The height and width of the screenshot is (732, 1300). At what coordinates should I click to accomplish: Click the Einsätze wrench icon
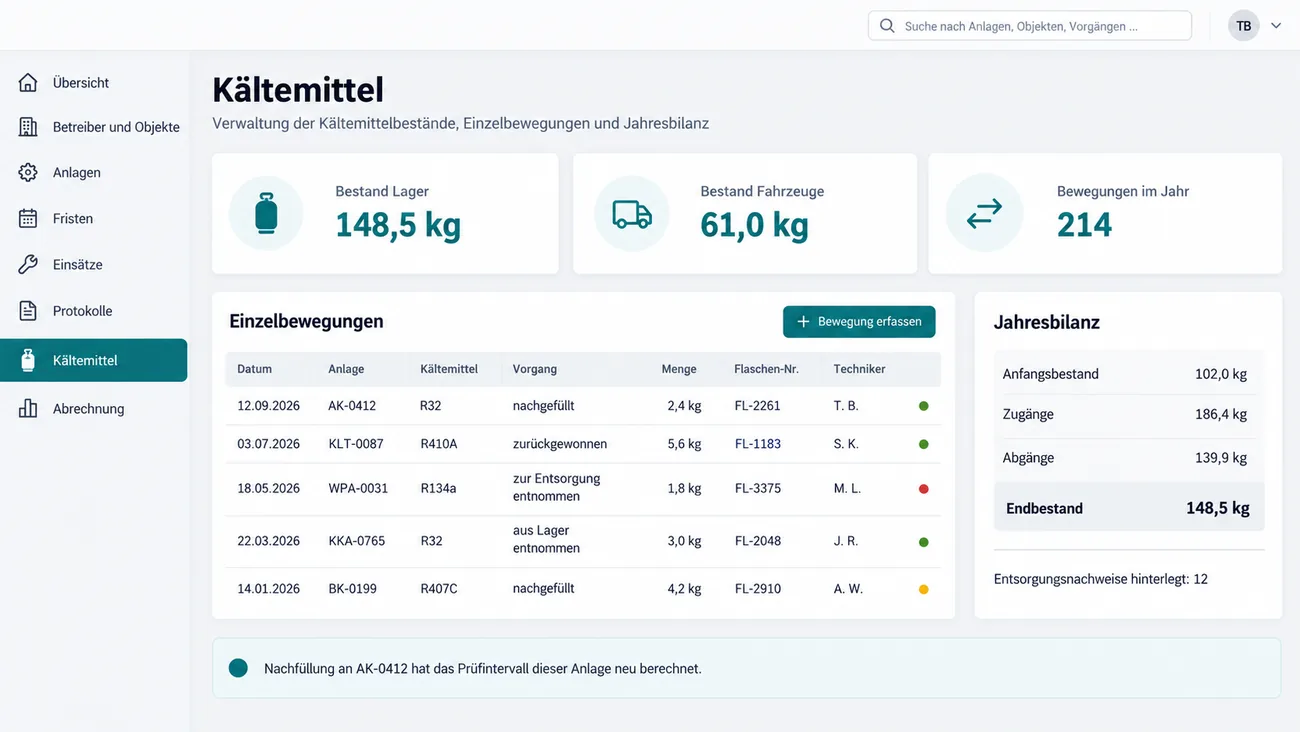(x=28, y=265)
